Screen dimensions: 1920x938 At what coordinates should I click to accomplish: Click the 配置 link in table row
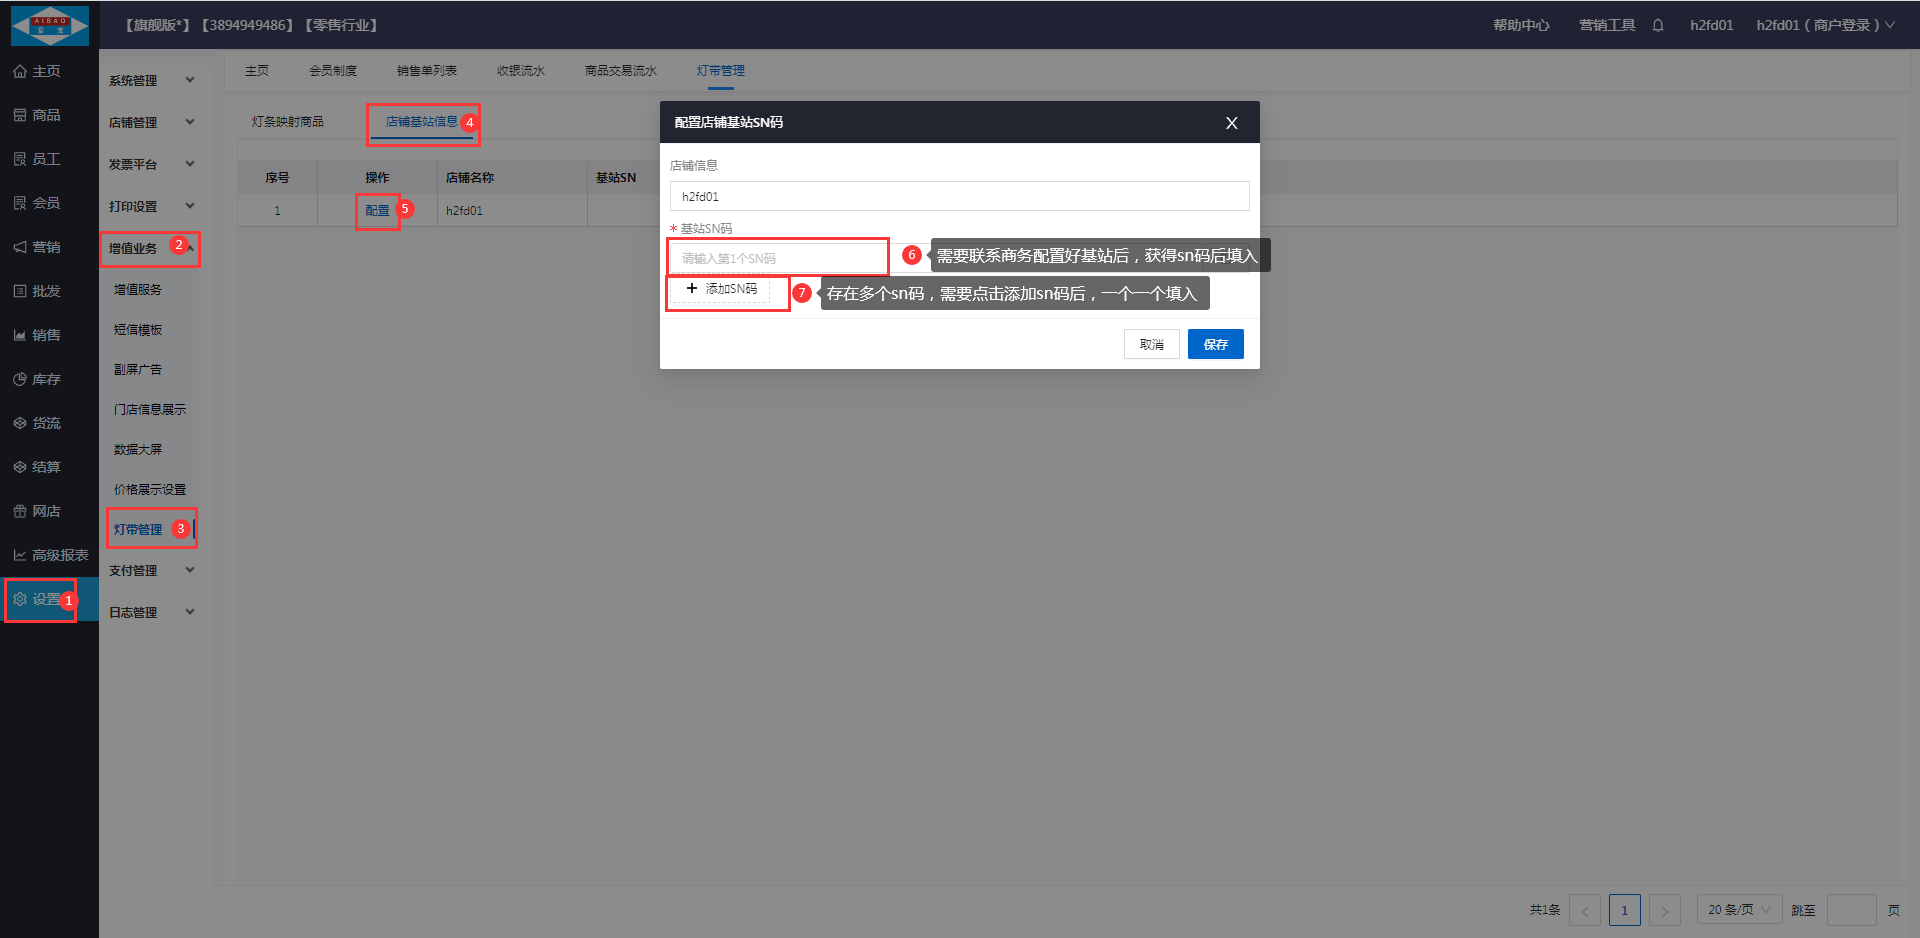[377, 211]
